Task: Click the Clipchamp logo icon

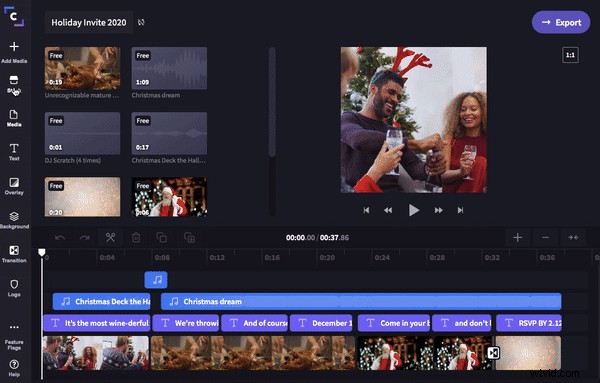Action: pos(14,17)
